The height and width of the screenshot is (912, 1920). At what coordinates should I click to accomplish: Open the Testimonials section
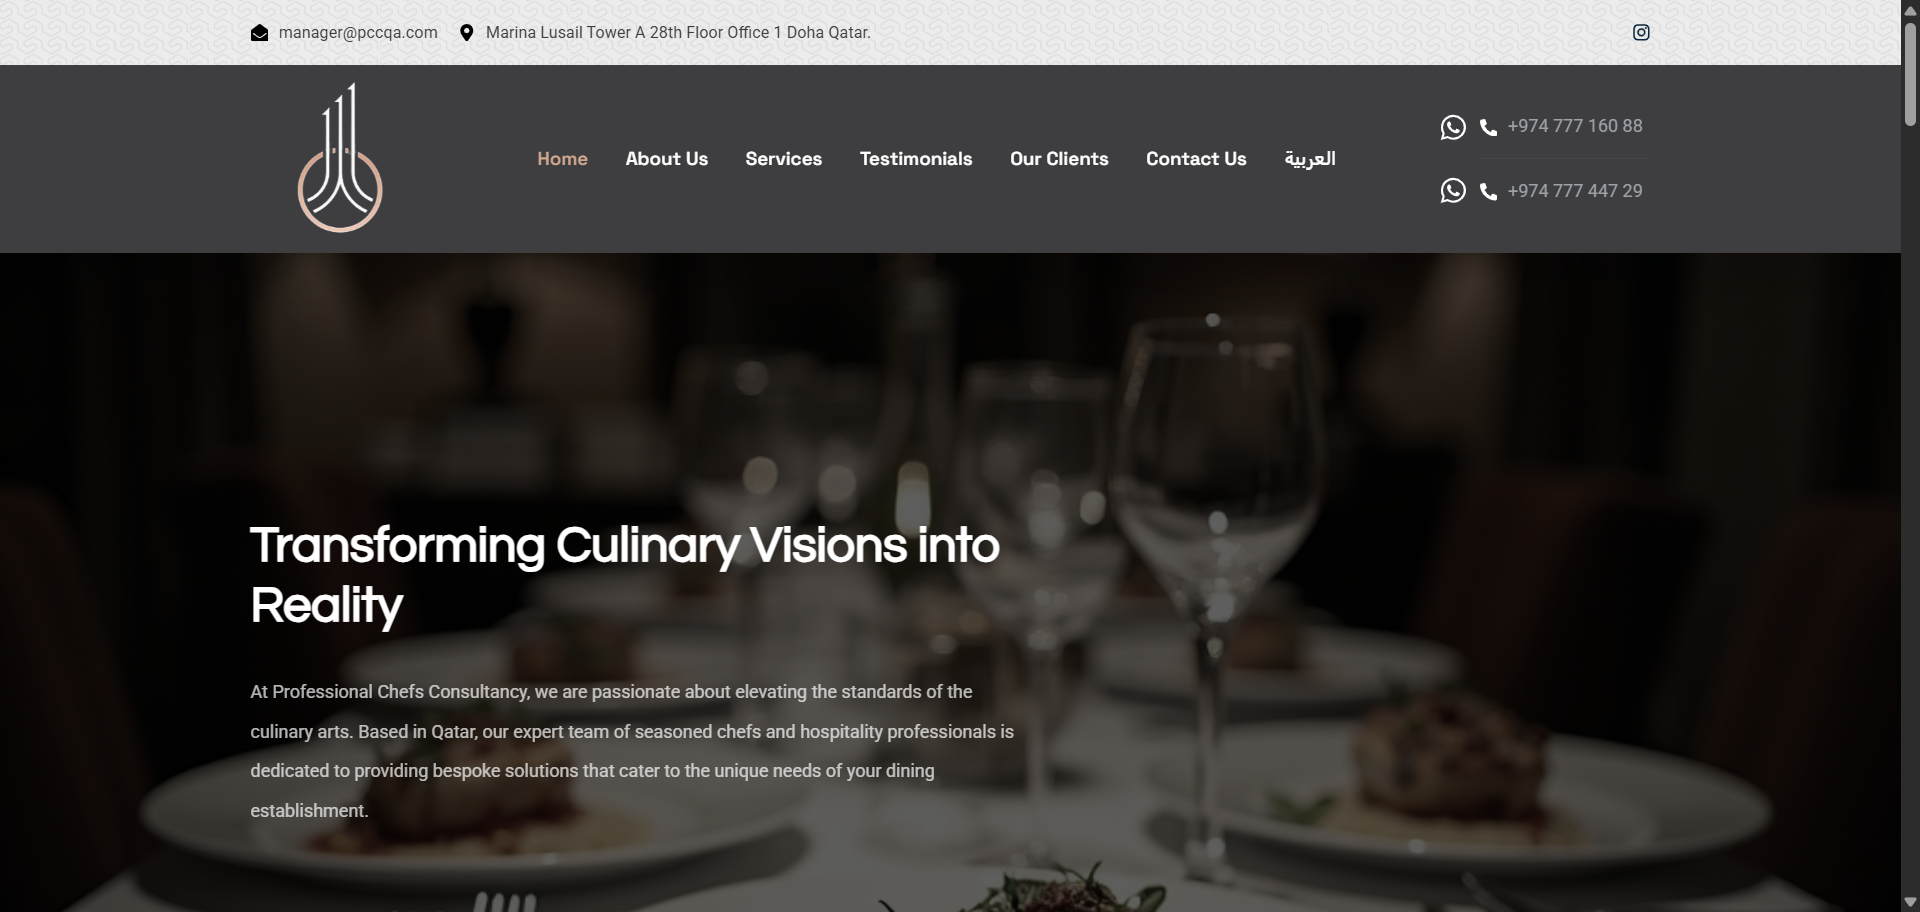pos(916,159)
